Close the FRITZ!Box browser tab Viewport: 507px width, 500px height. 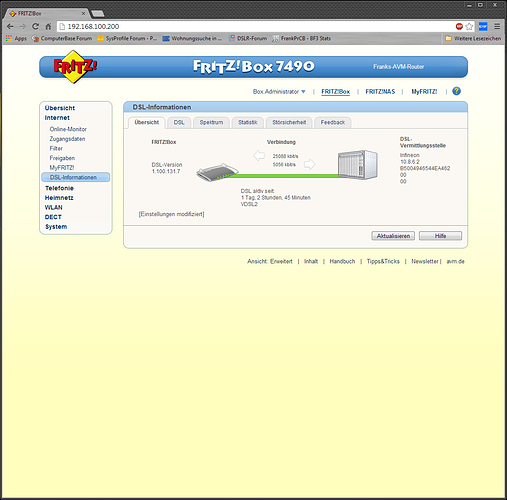(83, 13)
